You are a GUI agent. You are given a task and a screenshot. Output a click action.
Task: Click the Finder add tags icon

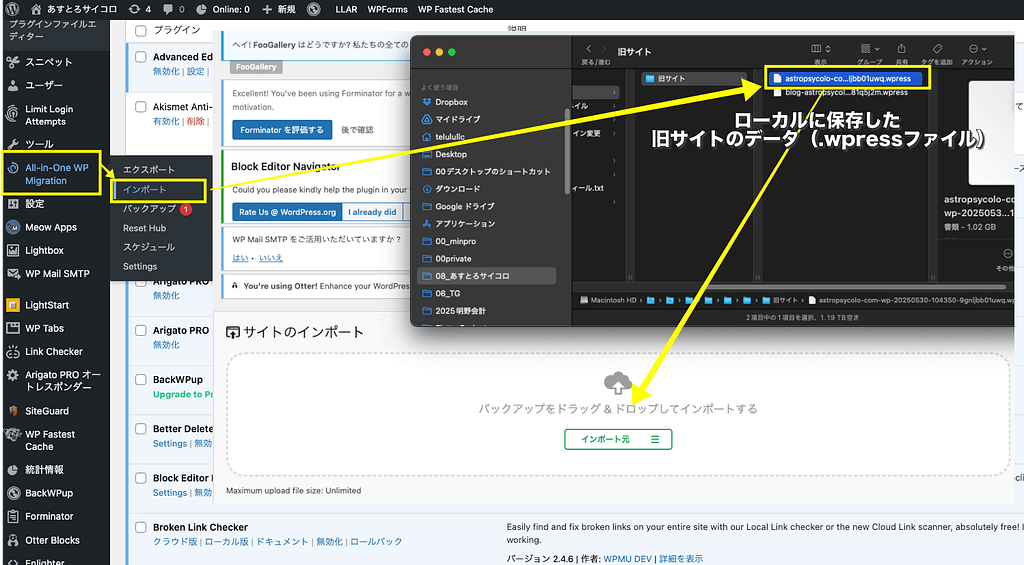pos(937,49)
